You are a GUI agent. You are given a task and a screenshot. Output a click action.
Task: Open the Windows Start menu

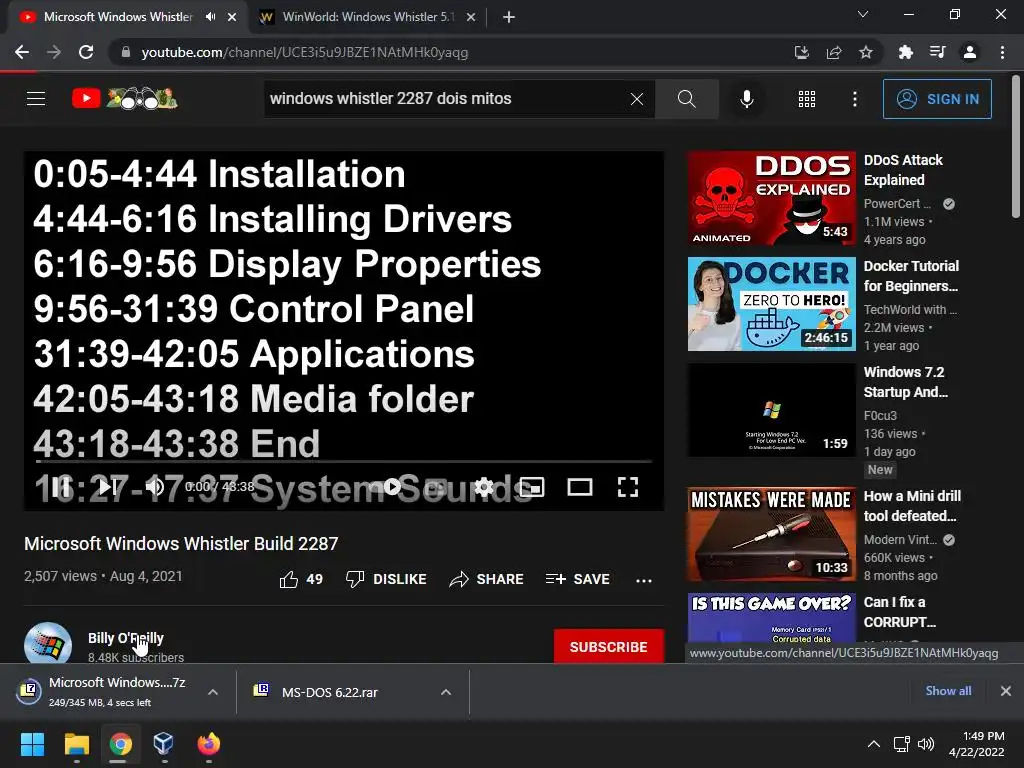(x=32, y=744)
